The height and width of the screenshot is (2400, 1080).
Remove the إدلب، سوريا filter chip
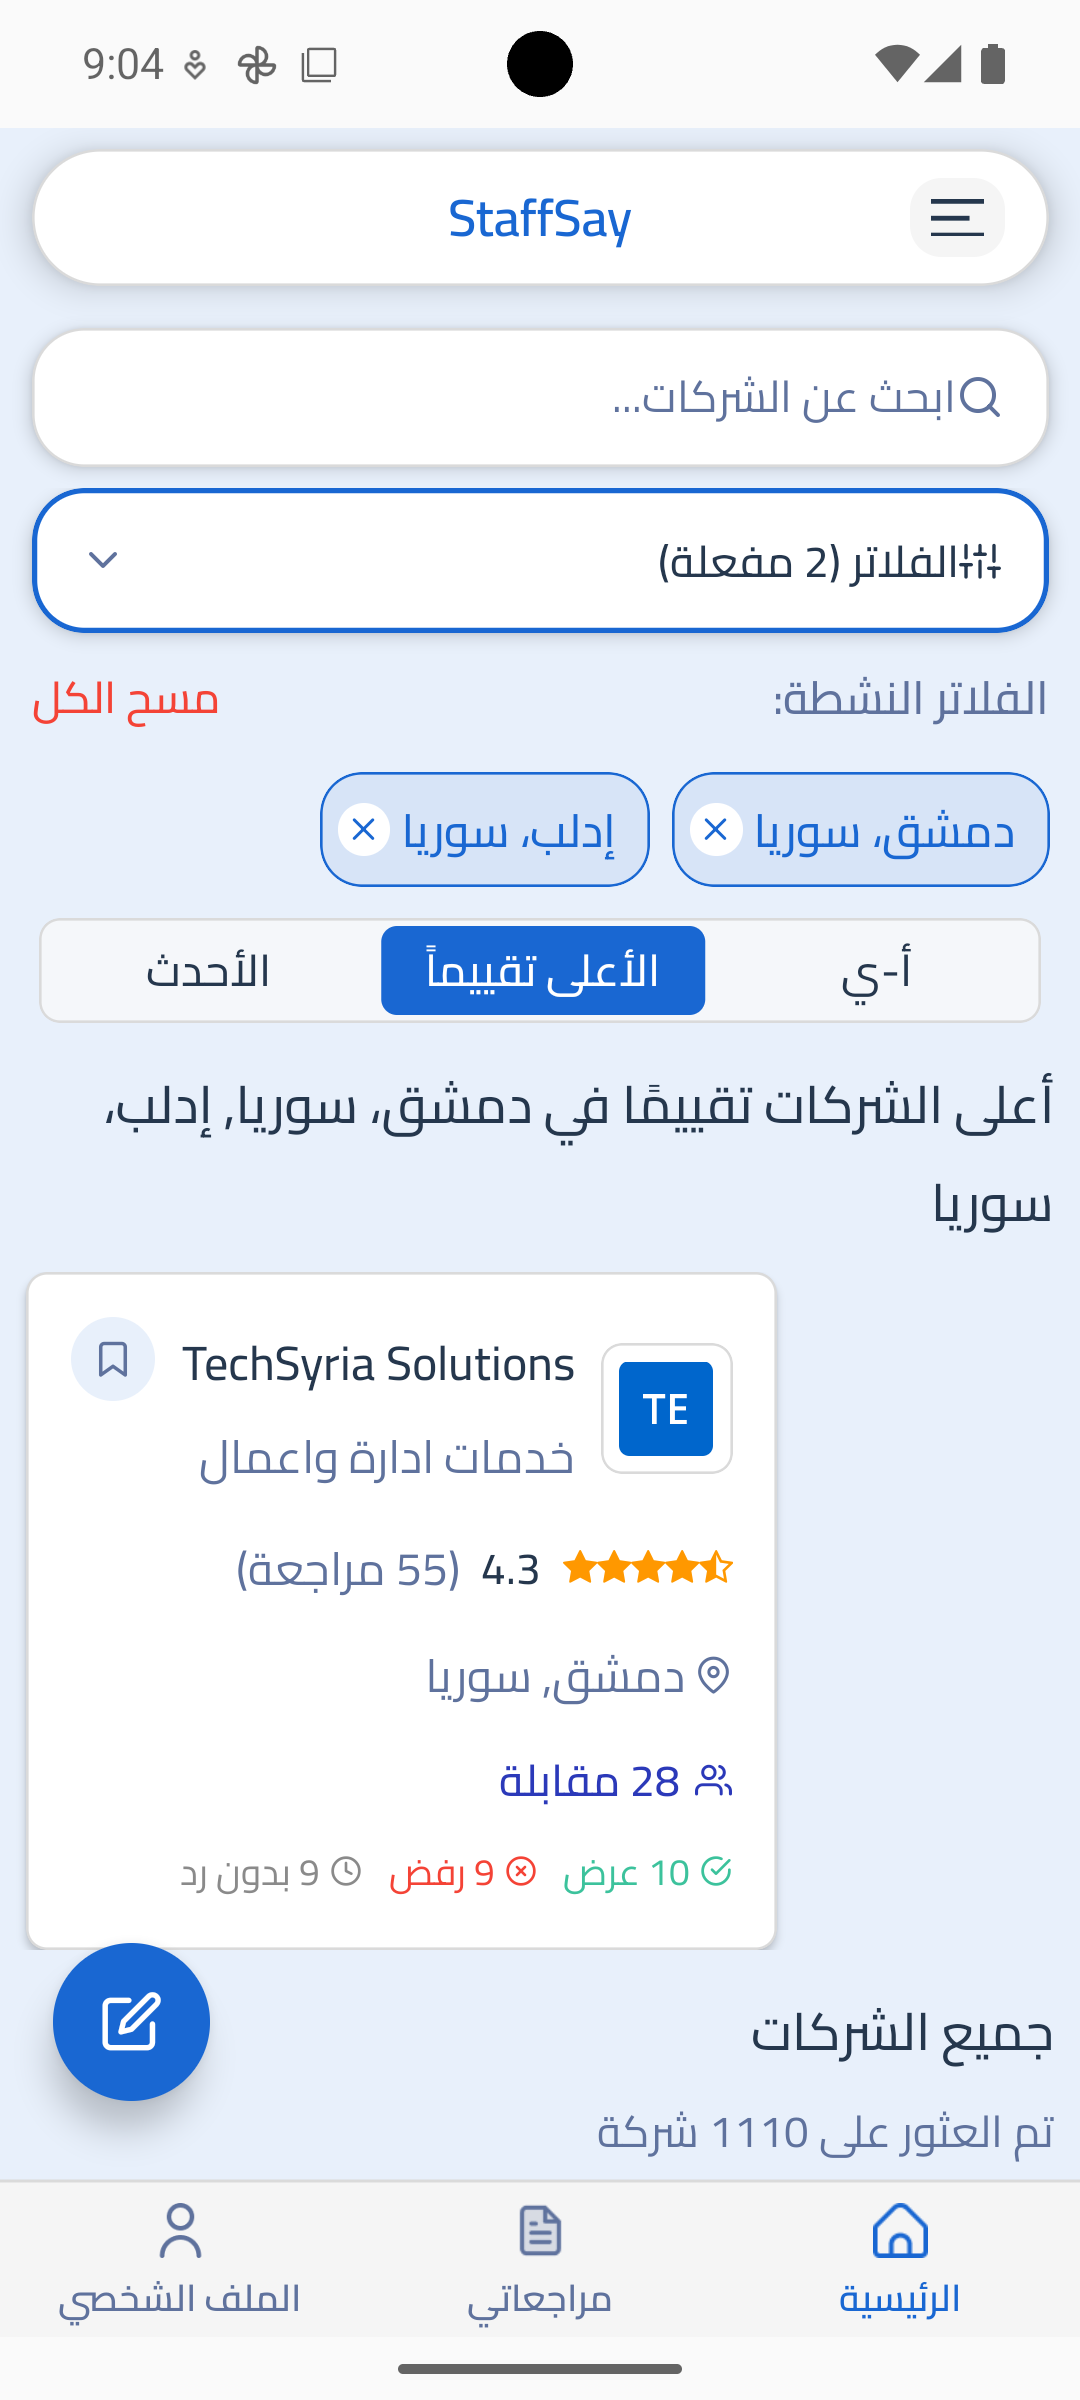tap(364, 829)
